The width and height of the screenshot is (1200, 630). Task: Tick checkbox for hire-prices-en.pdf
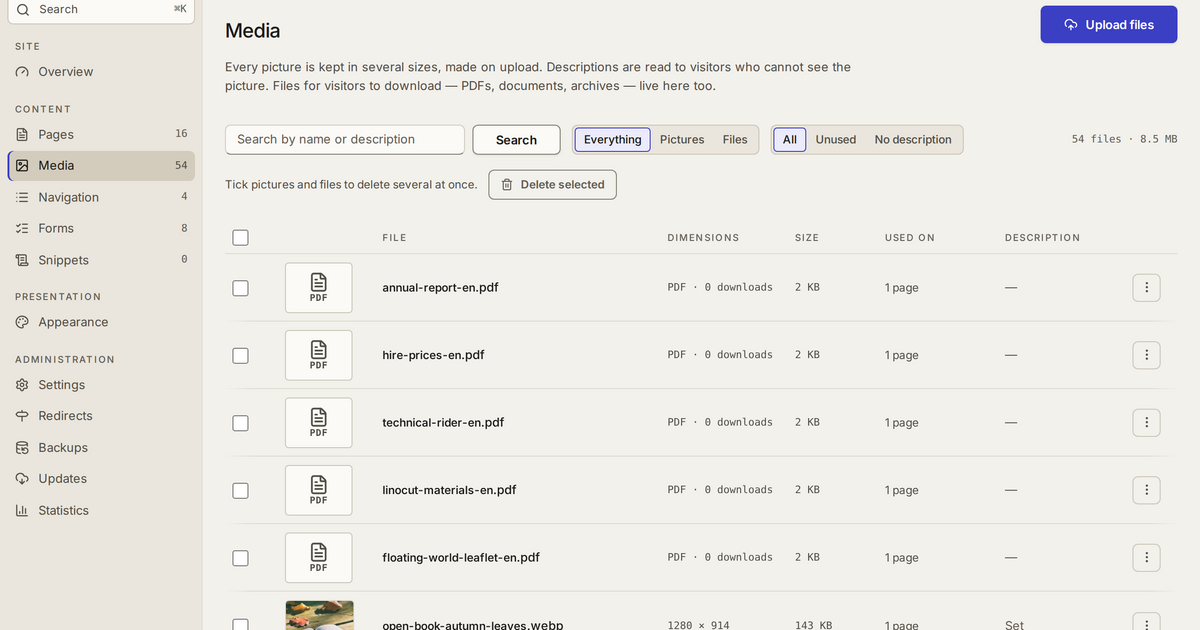click(240, 355)
